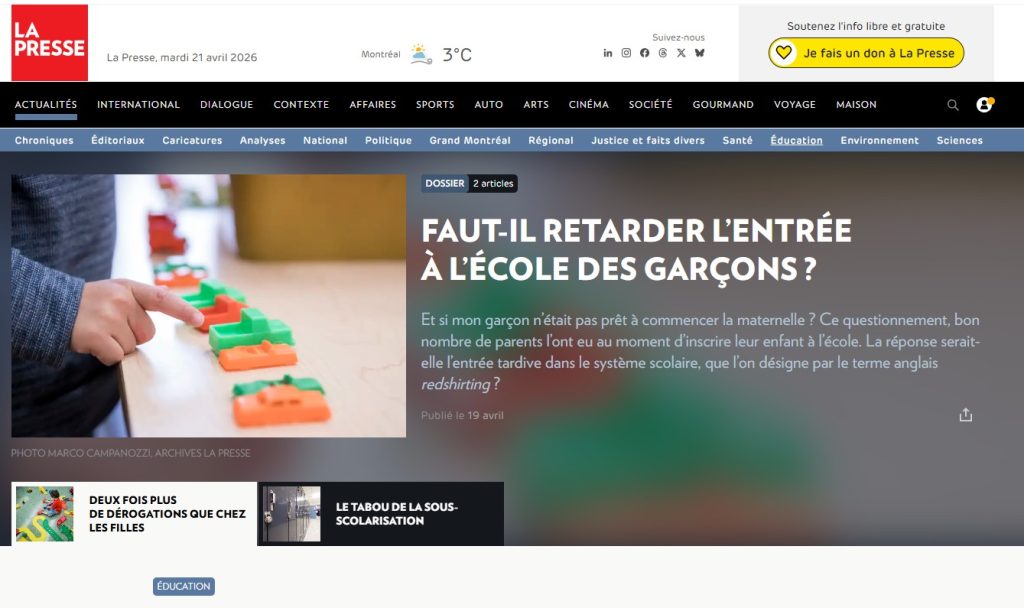Open La Presse X (Twitter) icon
The image size is (1024, 608).
click(x=681, y=53)
